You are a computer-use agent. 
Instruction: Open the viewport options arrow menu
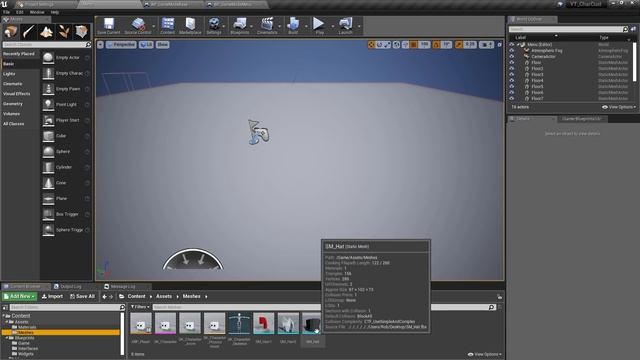(x=100, y=44)
